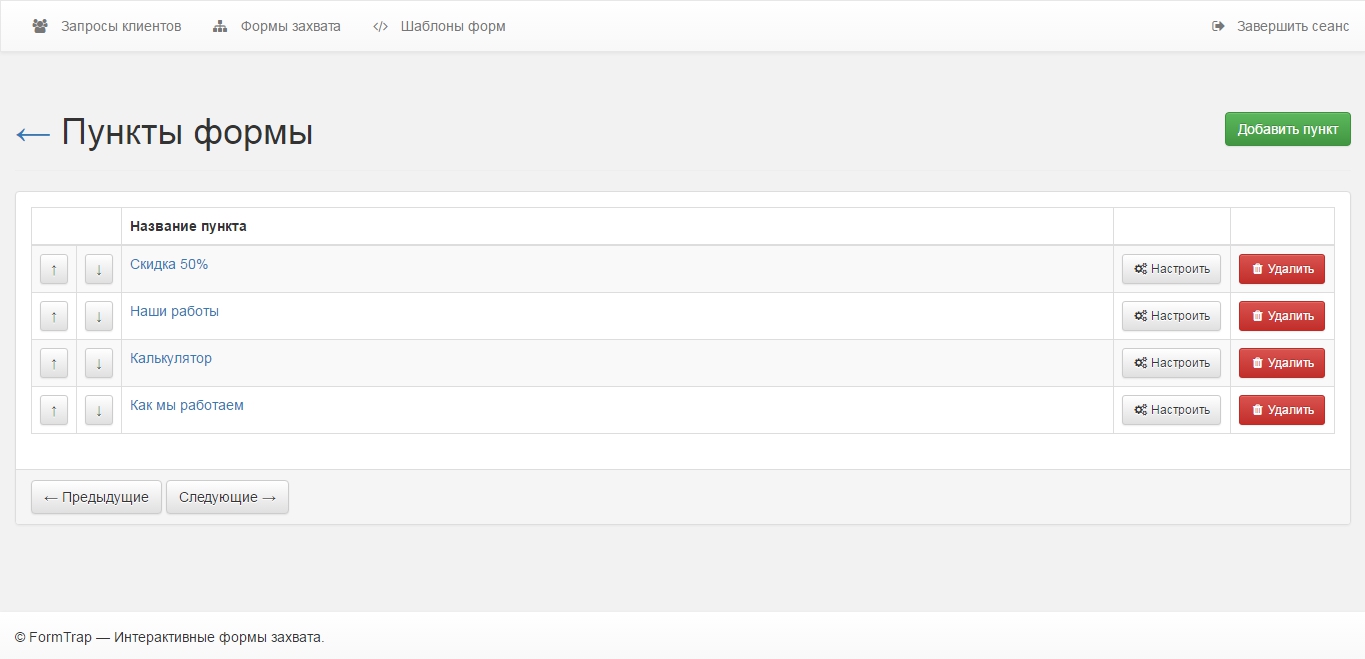Move Калькулятор item down
The height and width of the screenshot is (659, 1365).
pyautogui.click(x=99, y=363)
